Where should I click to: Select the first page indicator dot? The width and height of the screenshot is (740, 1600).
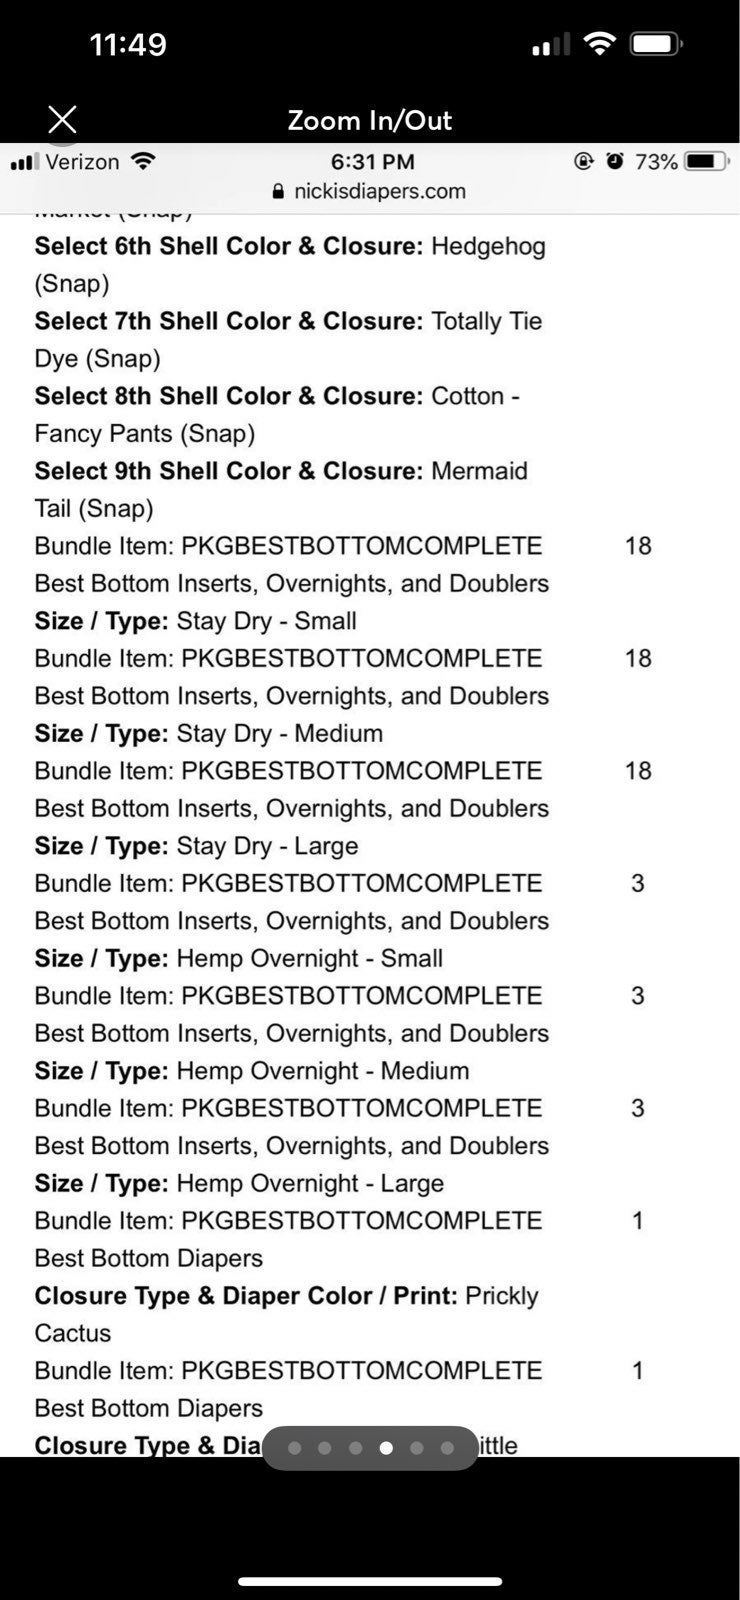294,1447
